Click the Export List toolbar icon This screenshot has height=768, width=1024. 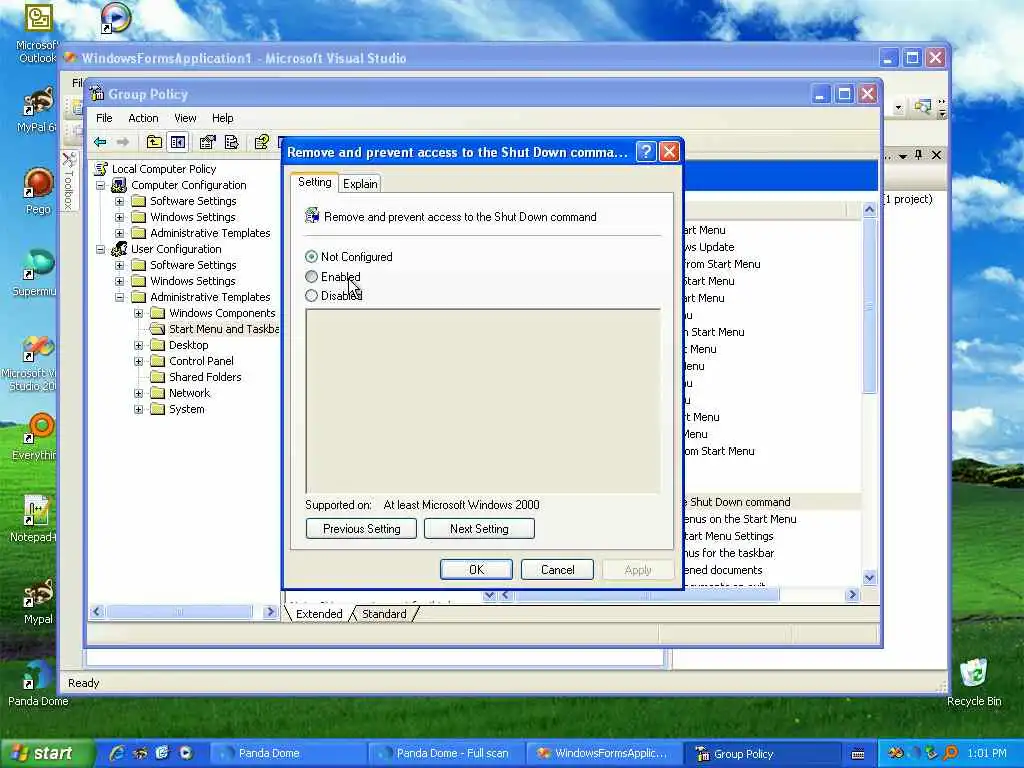(x=231, y=142)
